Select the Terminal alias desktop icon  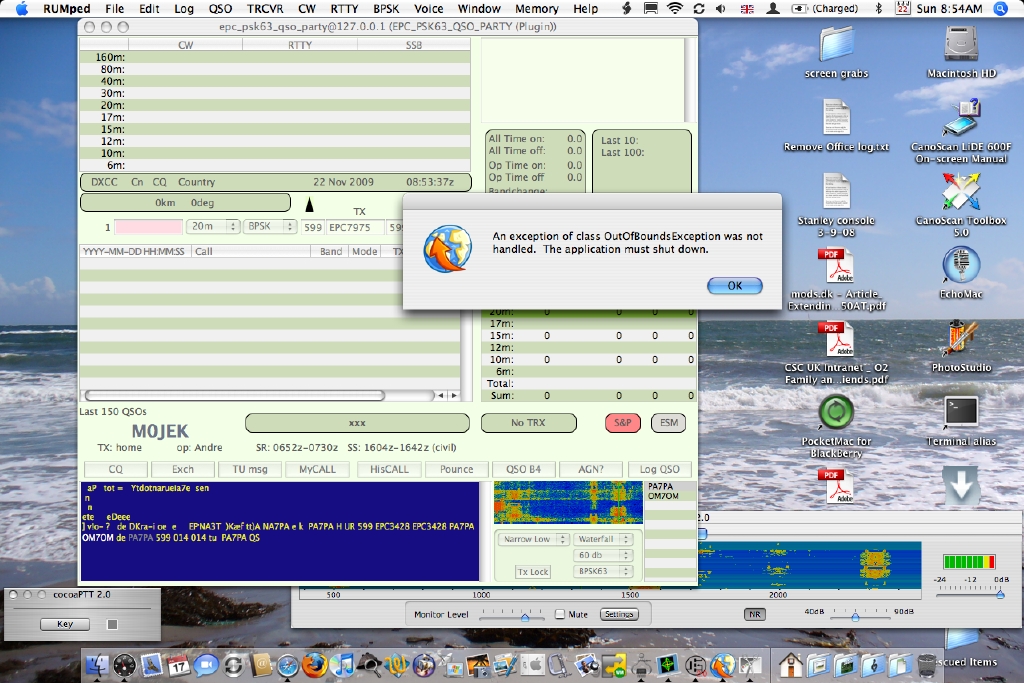(961, 413)
